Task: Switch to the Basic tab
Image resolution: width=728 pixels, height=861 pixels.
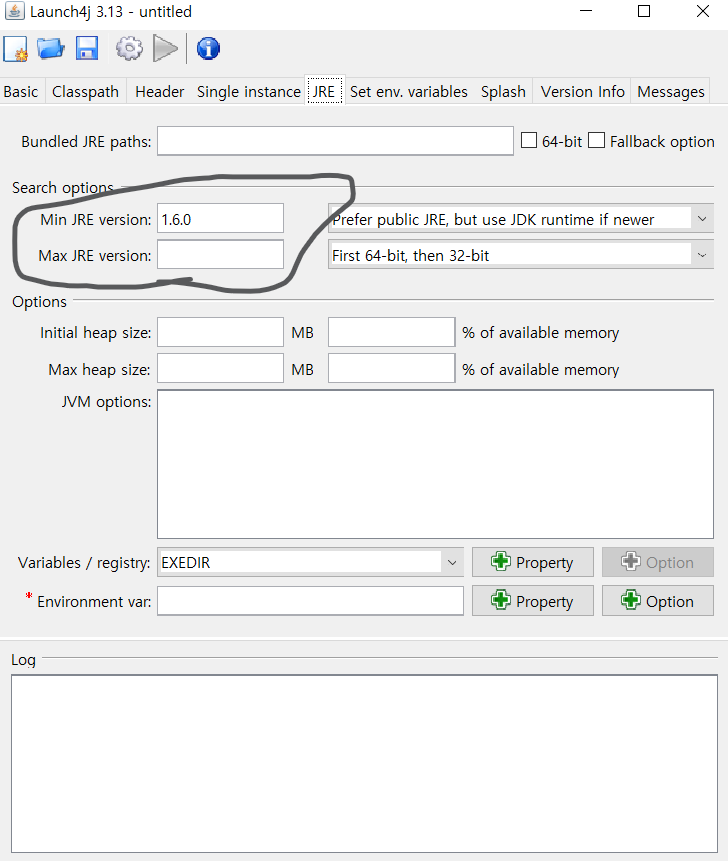Action: (21, 92)
